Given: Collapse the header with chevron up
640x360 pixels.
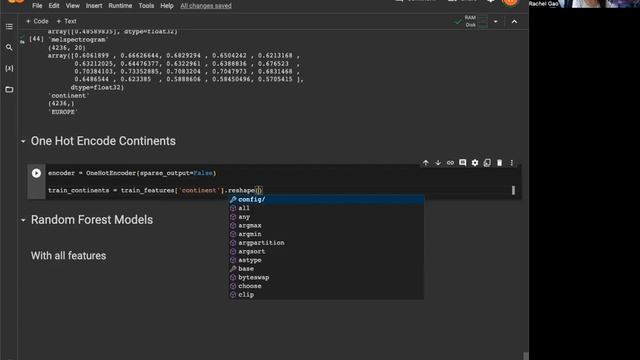Looking at the screenshot, I should 514,22.
